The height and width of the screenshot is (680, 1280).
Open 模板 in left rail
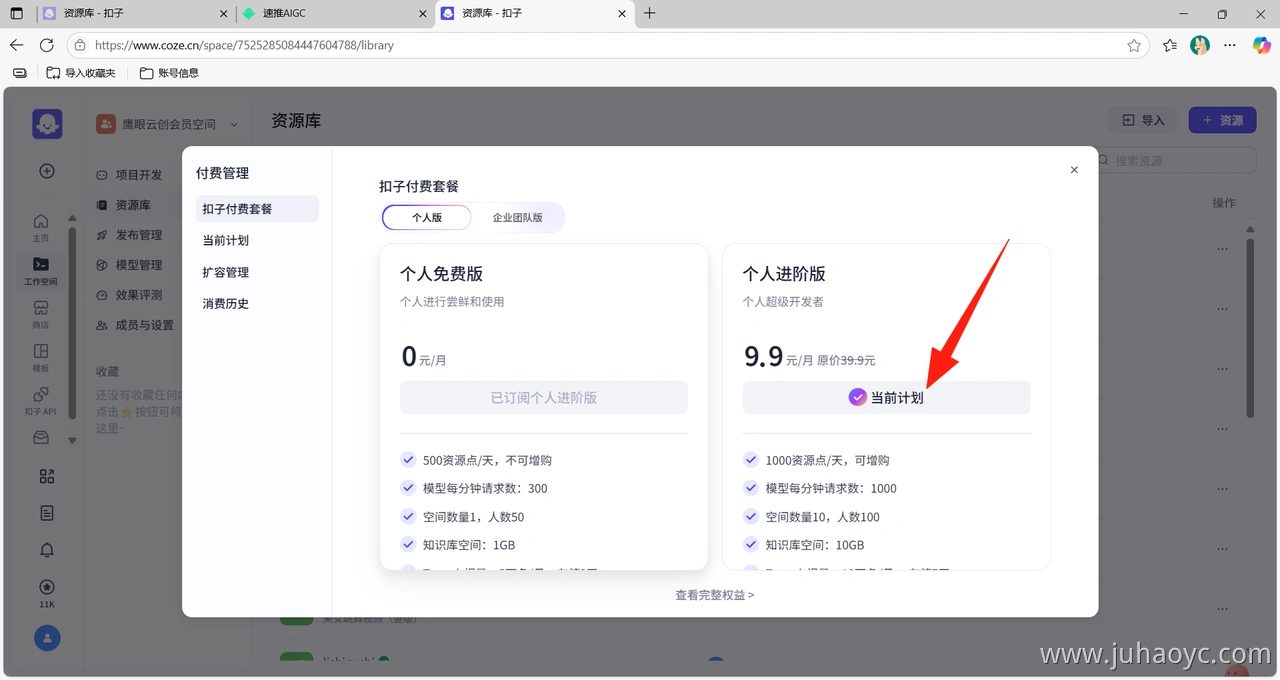[41, 357]
